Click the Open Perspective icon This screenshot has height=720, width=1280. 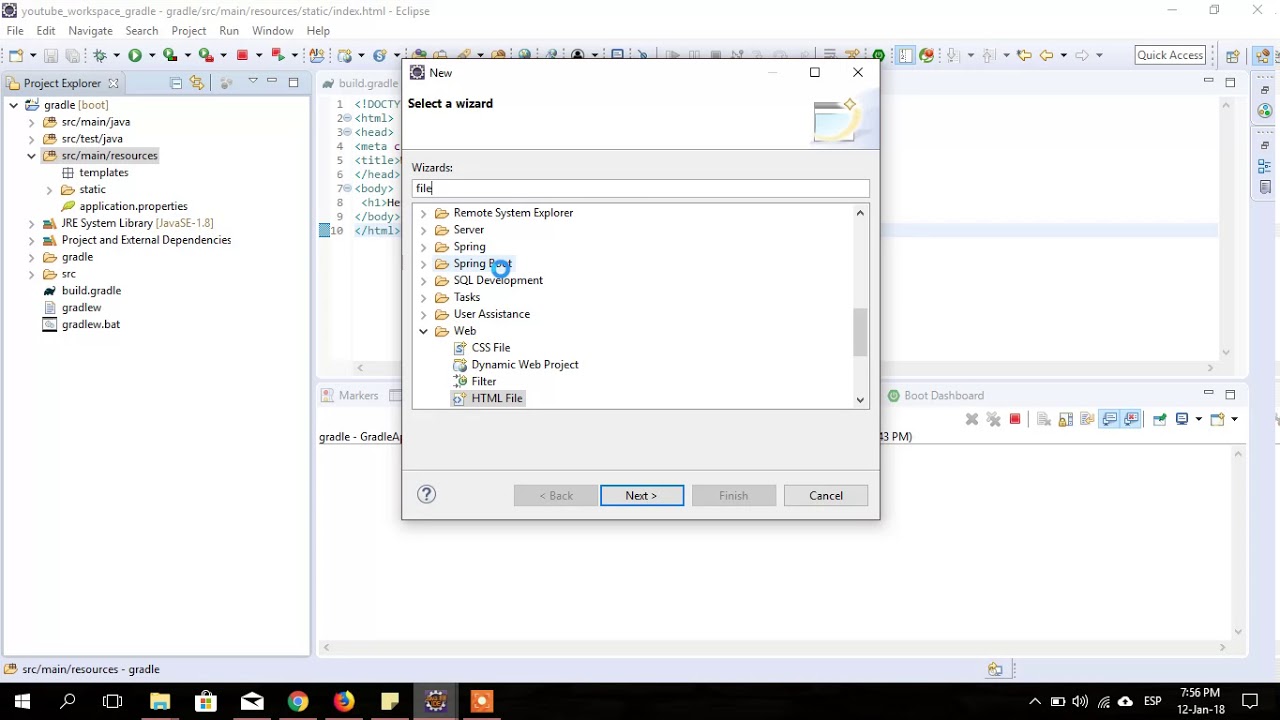point(1233,56)
